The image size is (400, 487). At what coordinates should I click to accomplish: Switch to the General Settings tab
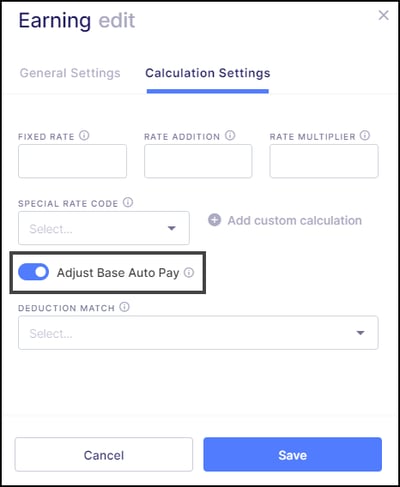click(70, 73)
